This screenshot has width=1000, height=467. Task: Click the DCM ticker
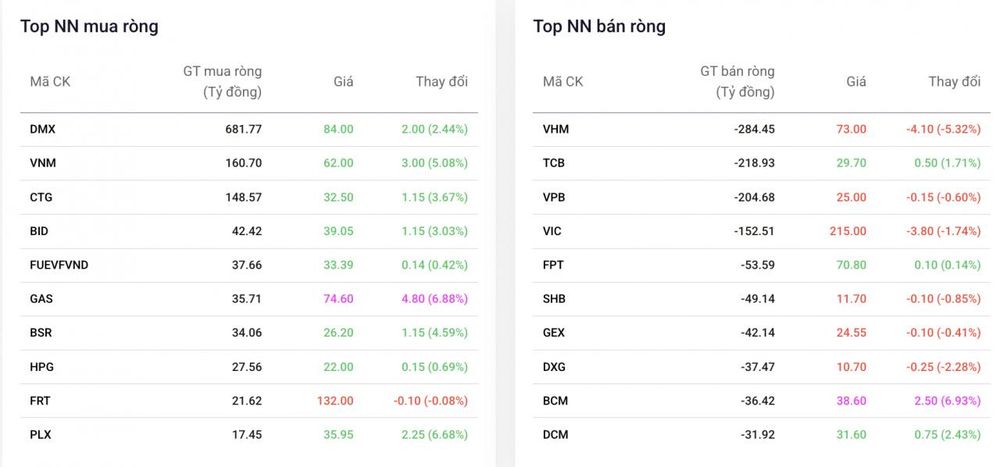555,434
